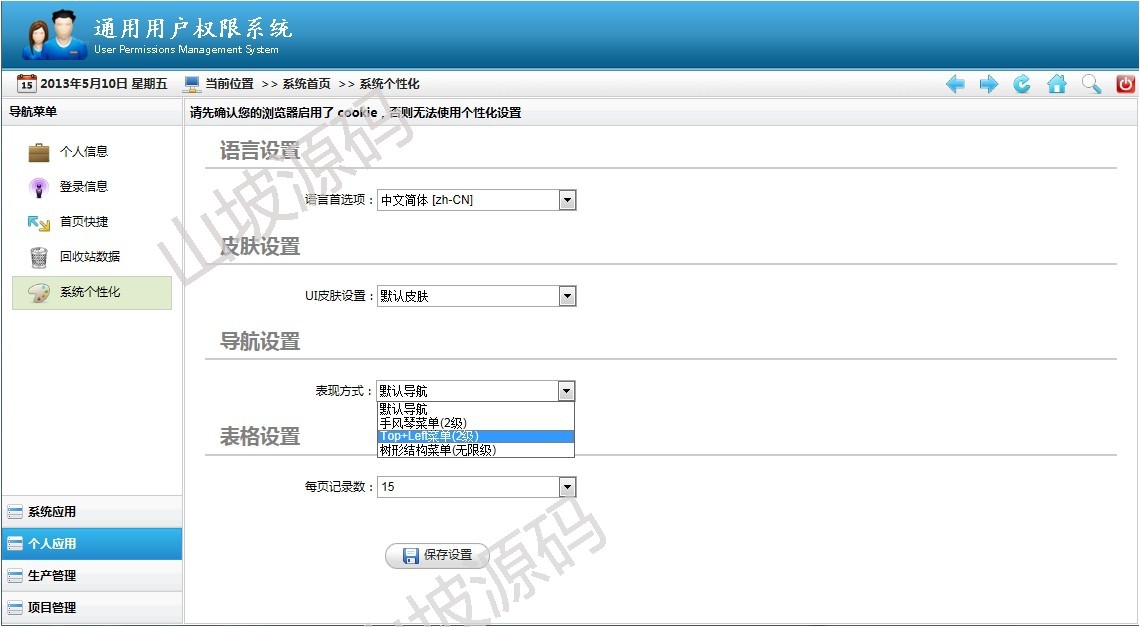Click the 皮肤设置 section heading

[260, 247]
